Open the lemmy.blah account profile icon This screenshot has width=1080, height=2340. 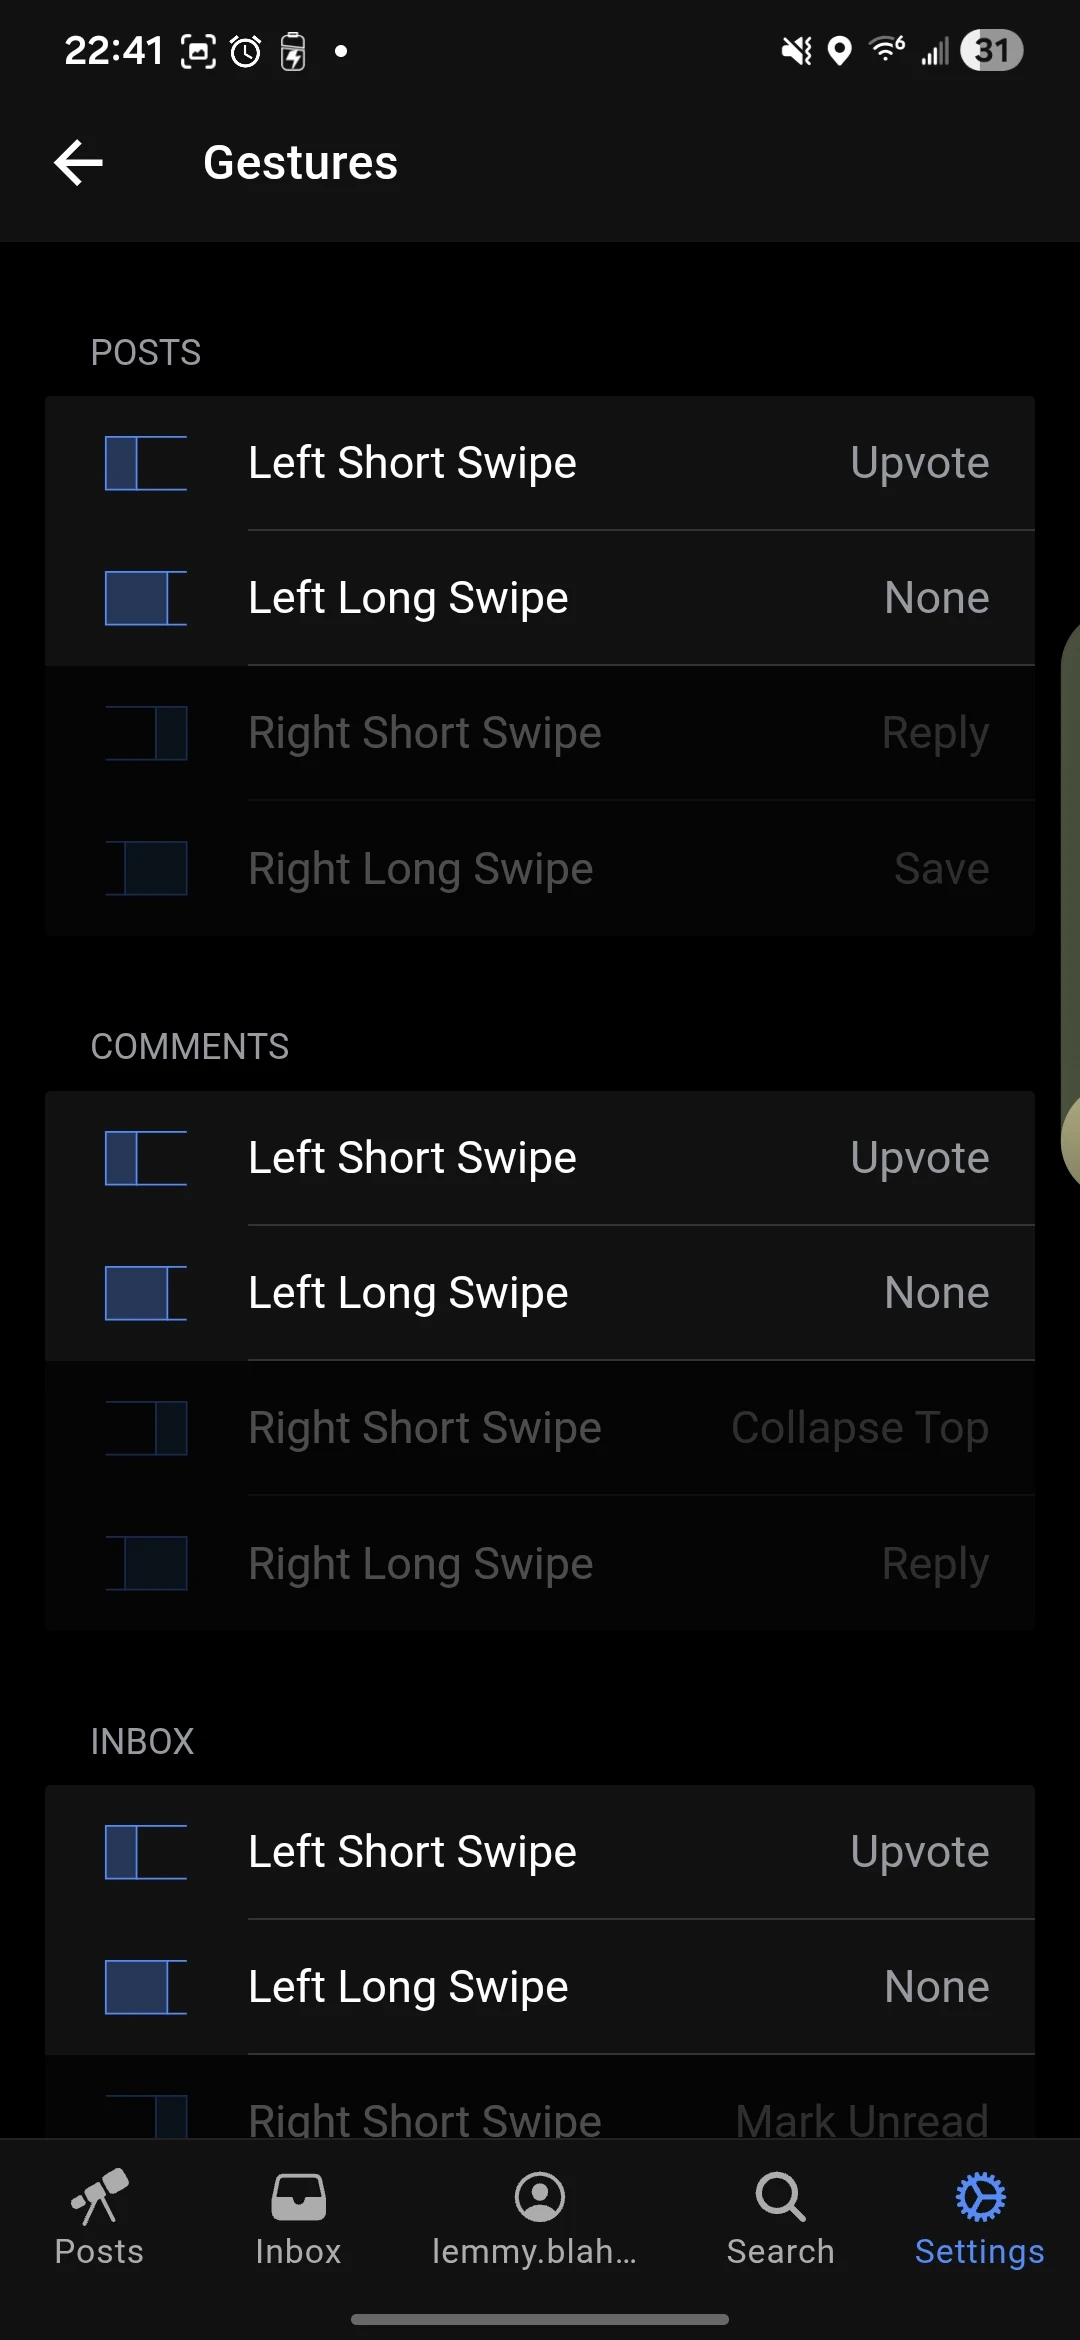coord(540,2196)
